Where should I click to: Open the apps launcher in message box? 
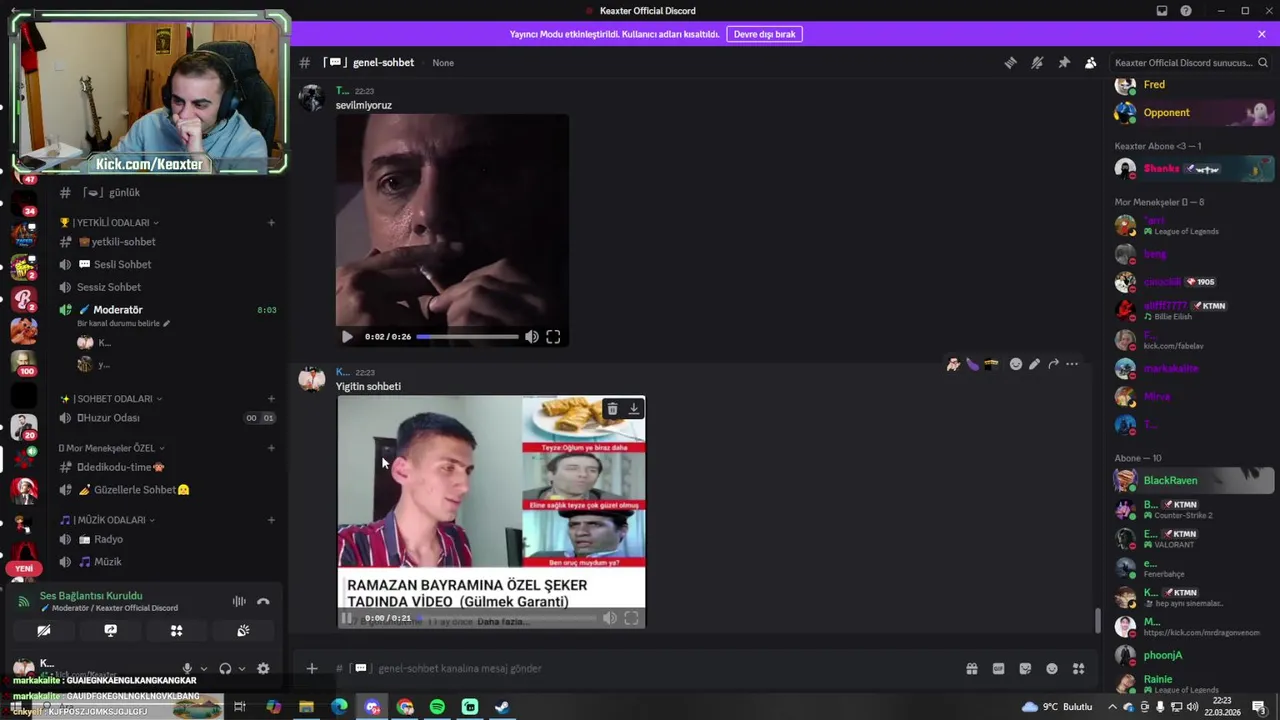[x=1078, y=668]
